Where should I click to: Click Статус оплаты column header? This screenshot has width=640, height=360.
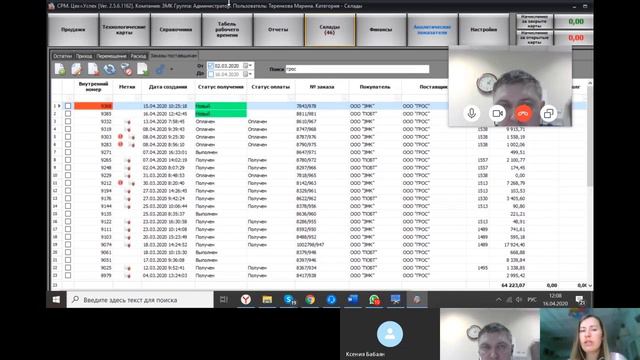point(271,87)
